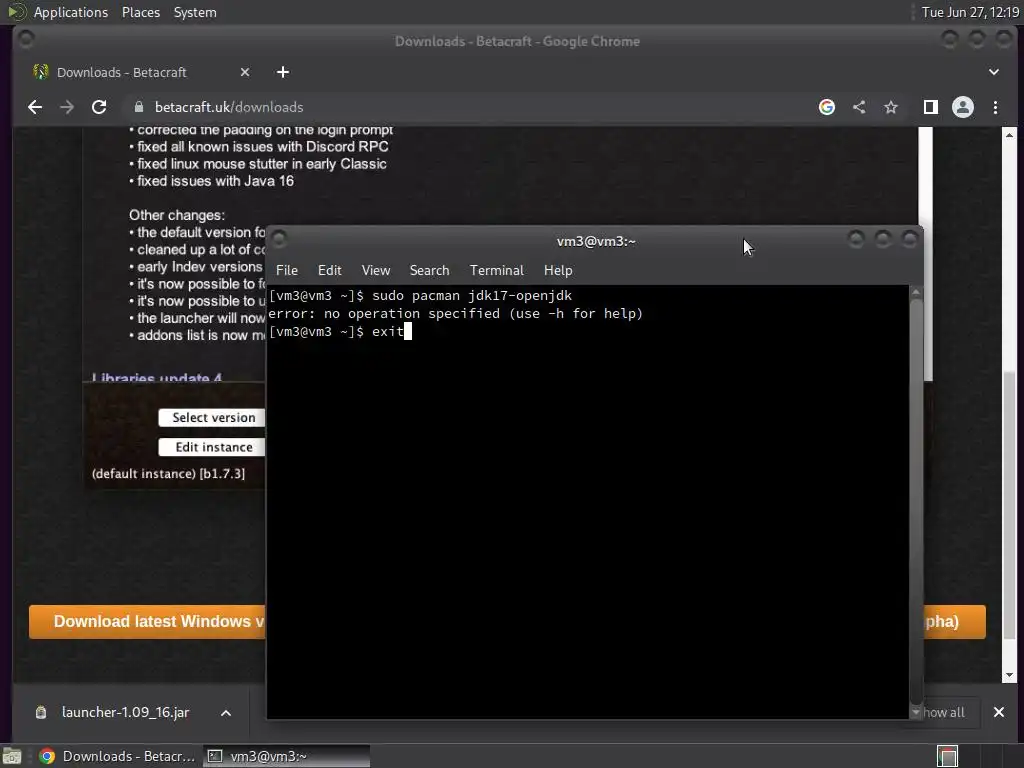Open terminal Search menu

[429, 270]
